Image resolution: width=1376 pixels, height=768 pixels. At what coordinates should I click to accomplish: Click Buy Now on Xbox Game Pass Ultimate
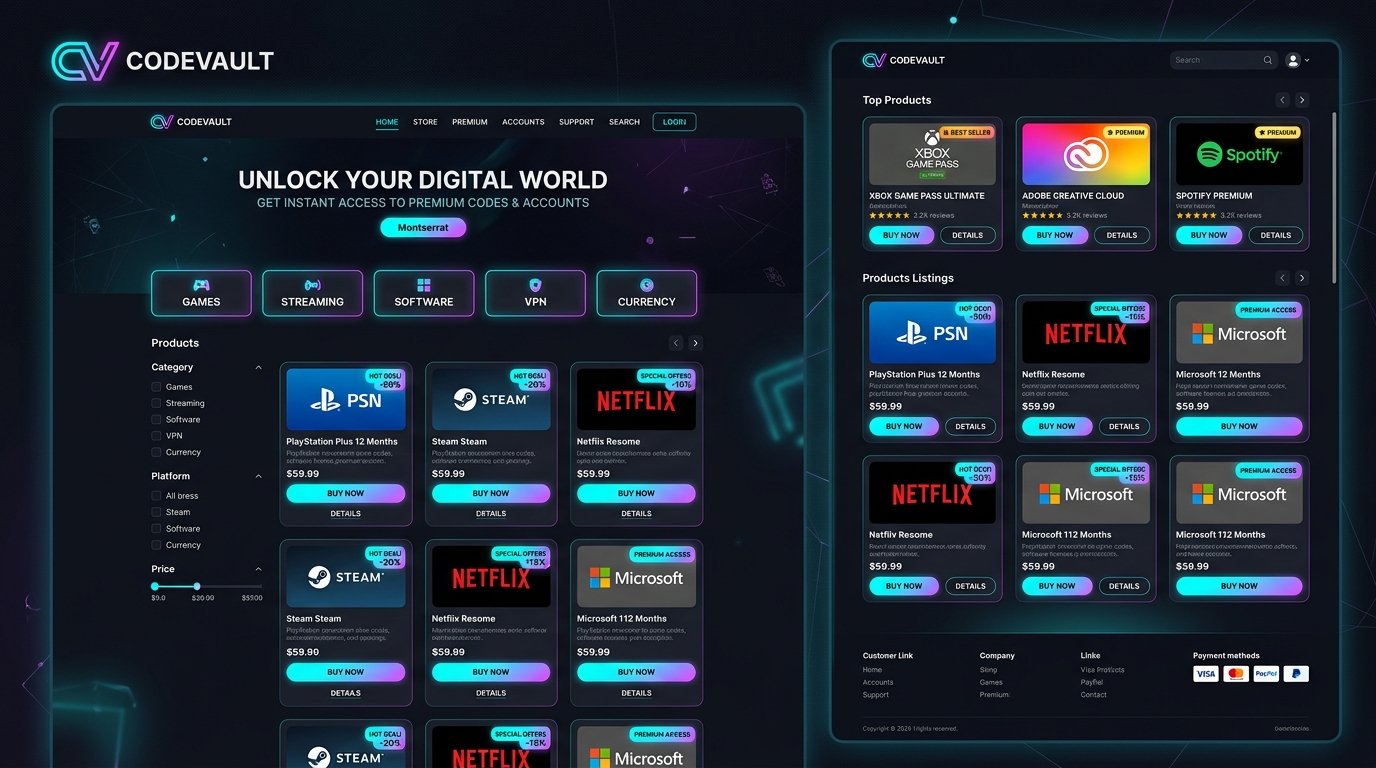click(901, 235)
